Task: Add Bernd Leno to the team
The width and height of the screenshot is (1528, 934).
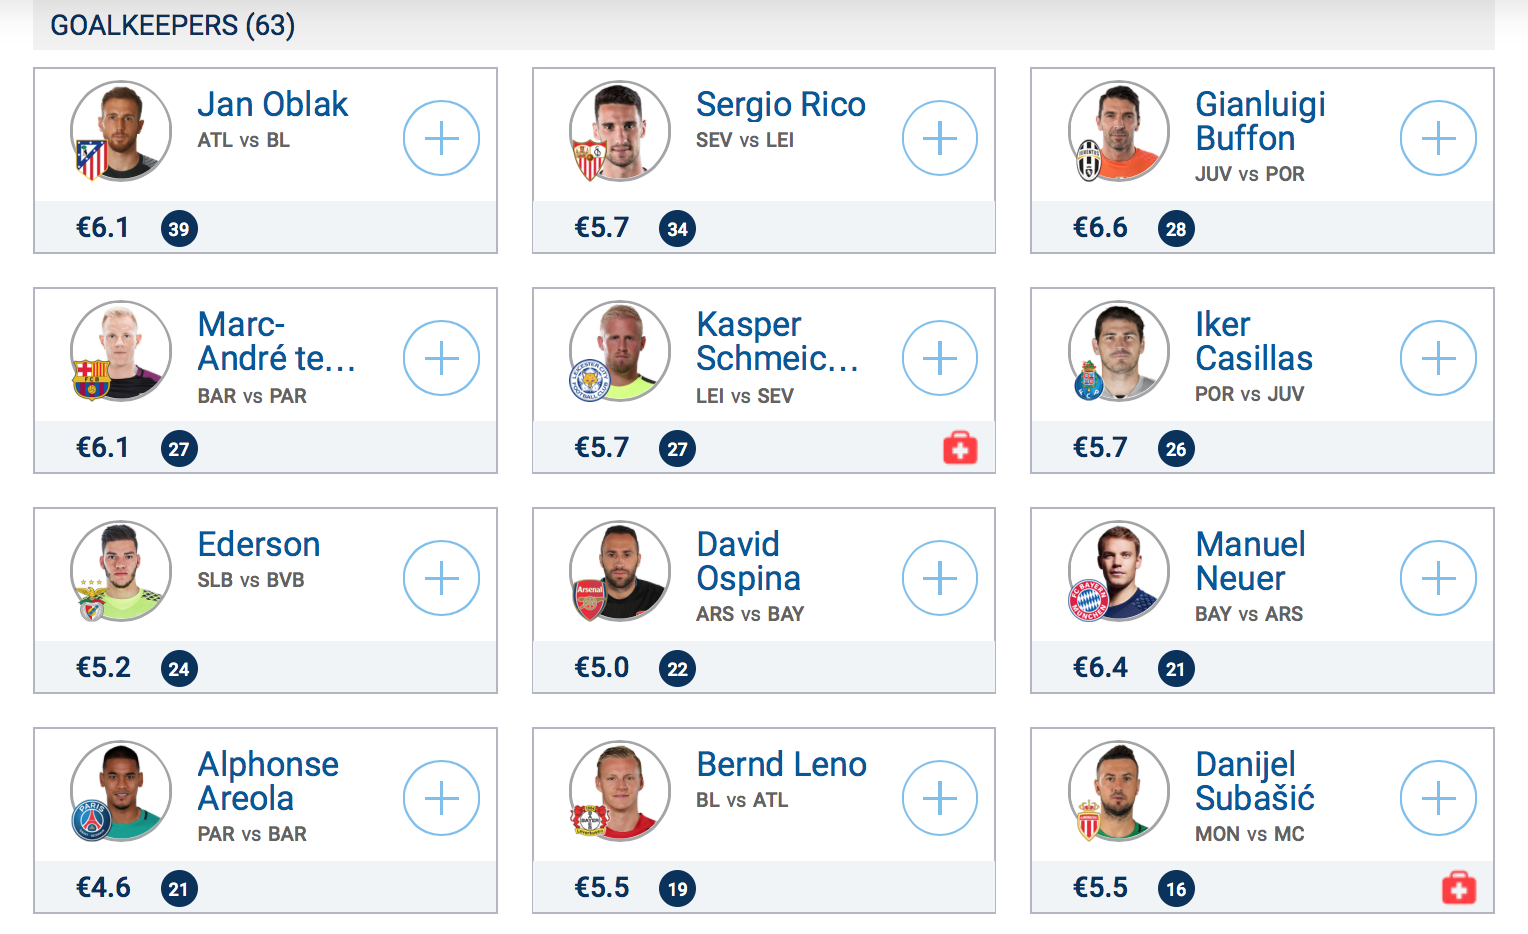Action: coord(939,798)
